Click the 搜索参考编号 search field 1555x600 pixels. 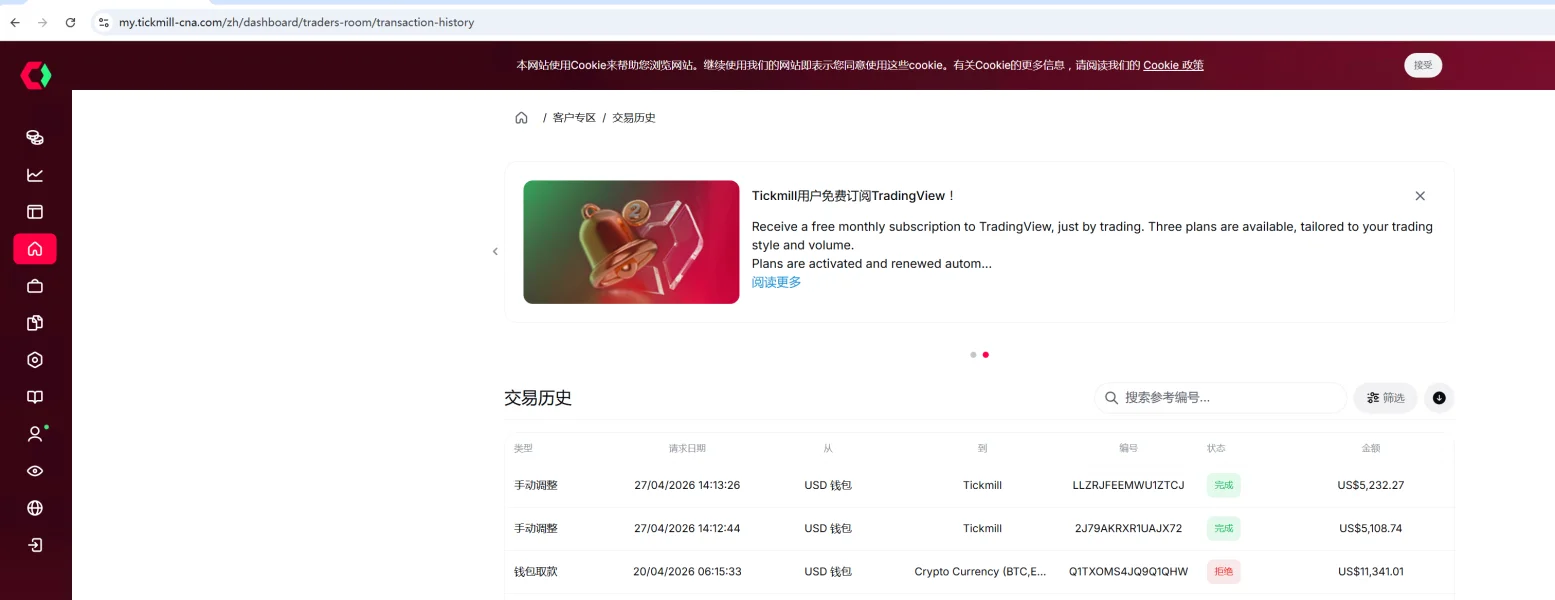[x=1220, y=398]
